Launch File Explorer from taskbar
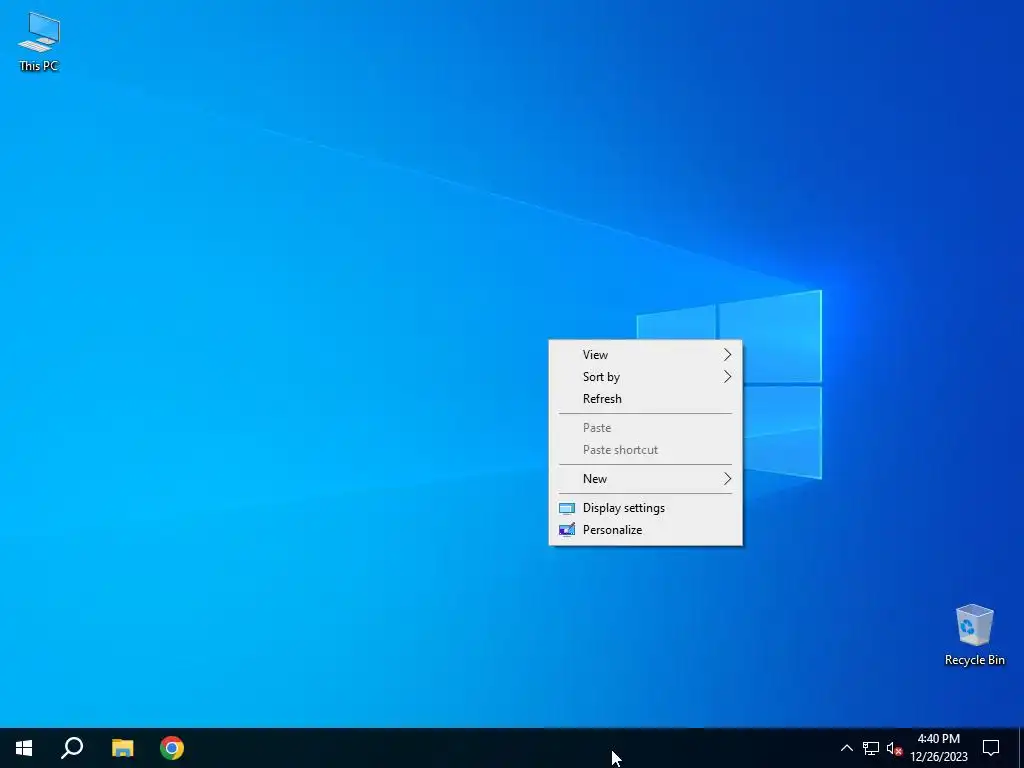The image size is (1024, 768). coord(122,748)
